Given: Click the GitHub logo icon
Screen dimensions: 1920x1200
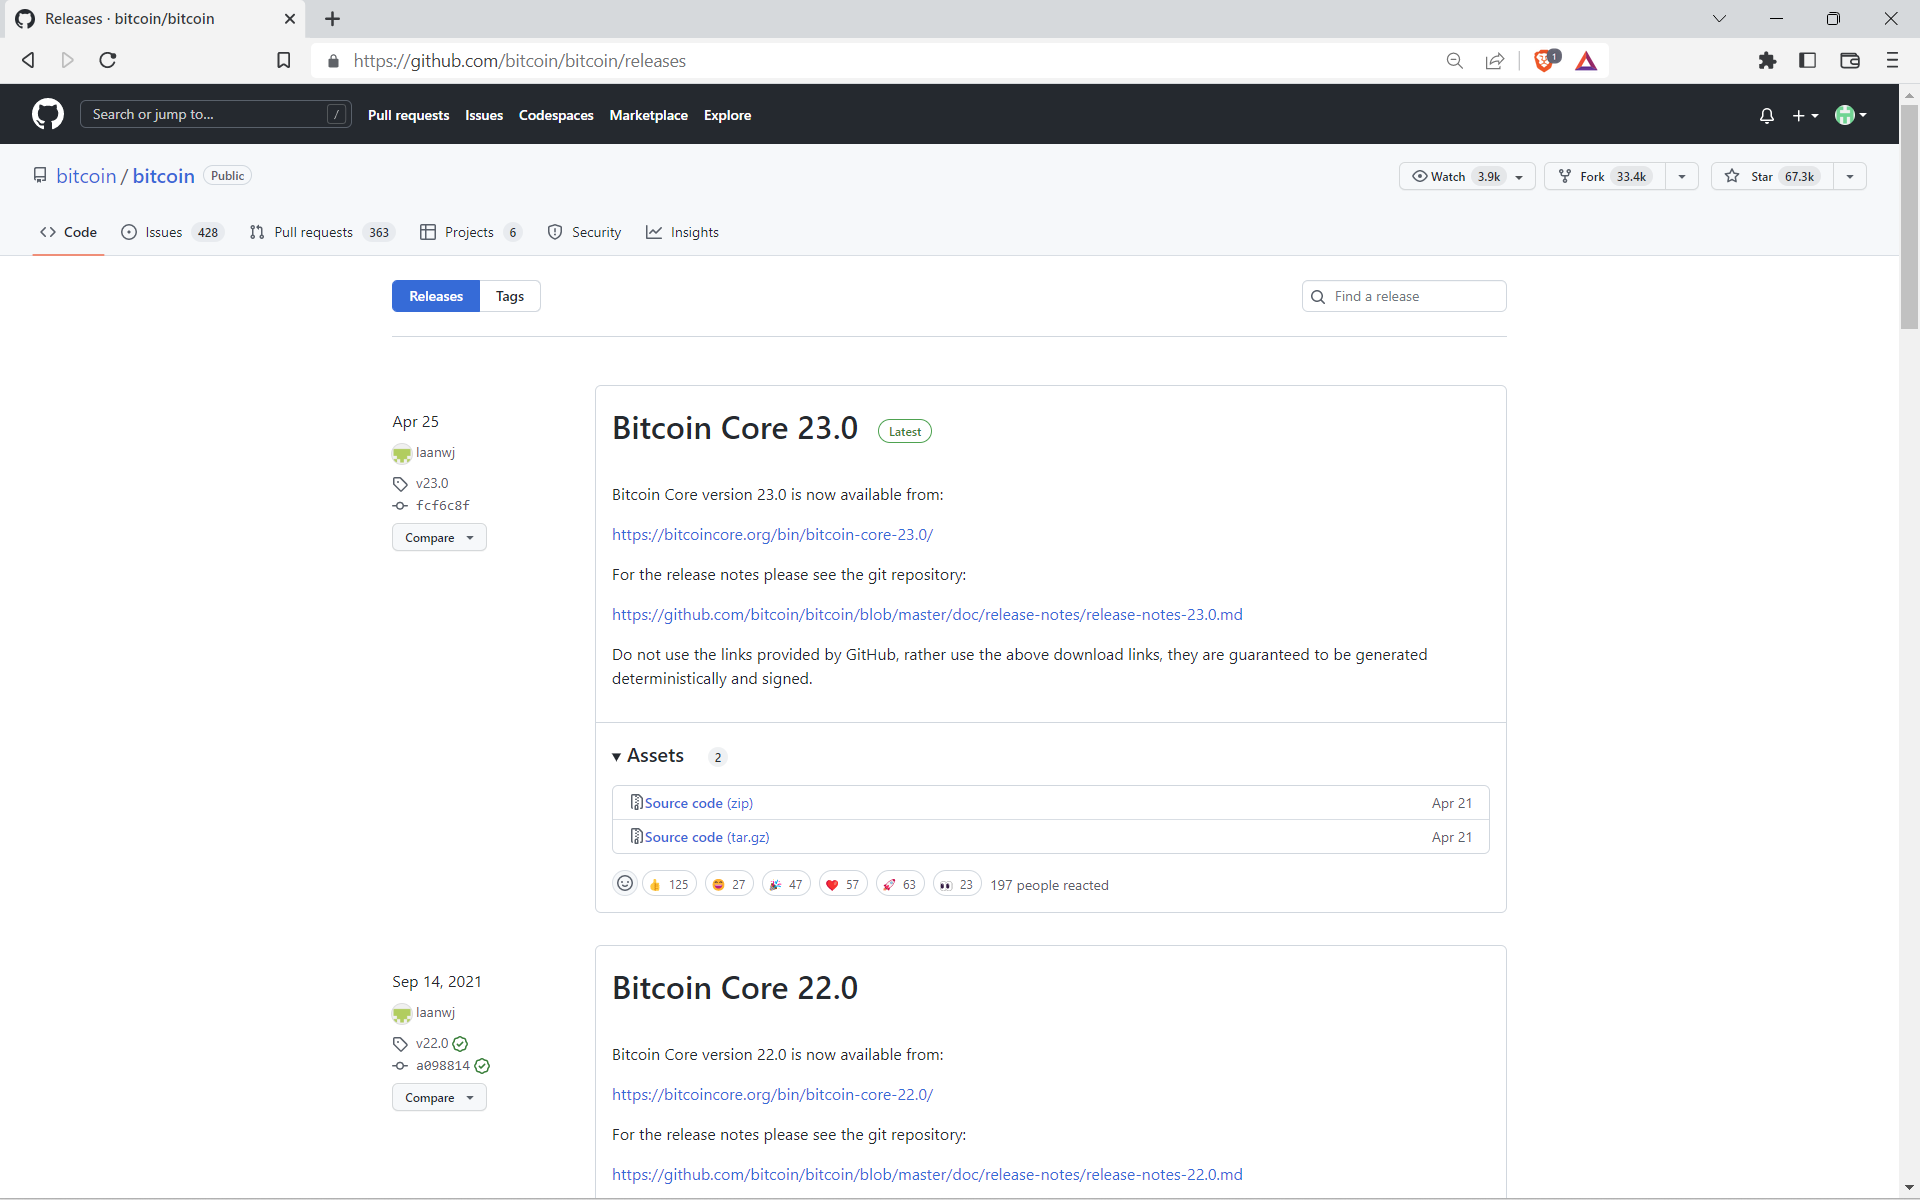Looking at the screenshot, I should click(47, 114).
